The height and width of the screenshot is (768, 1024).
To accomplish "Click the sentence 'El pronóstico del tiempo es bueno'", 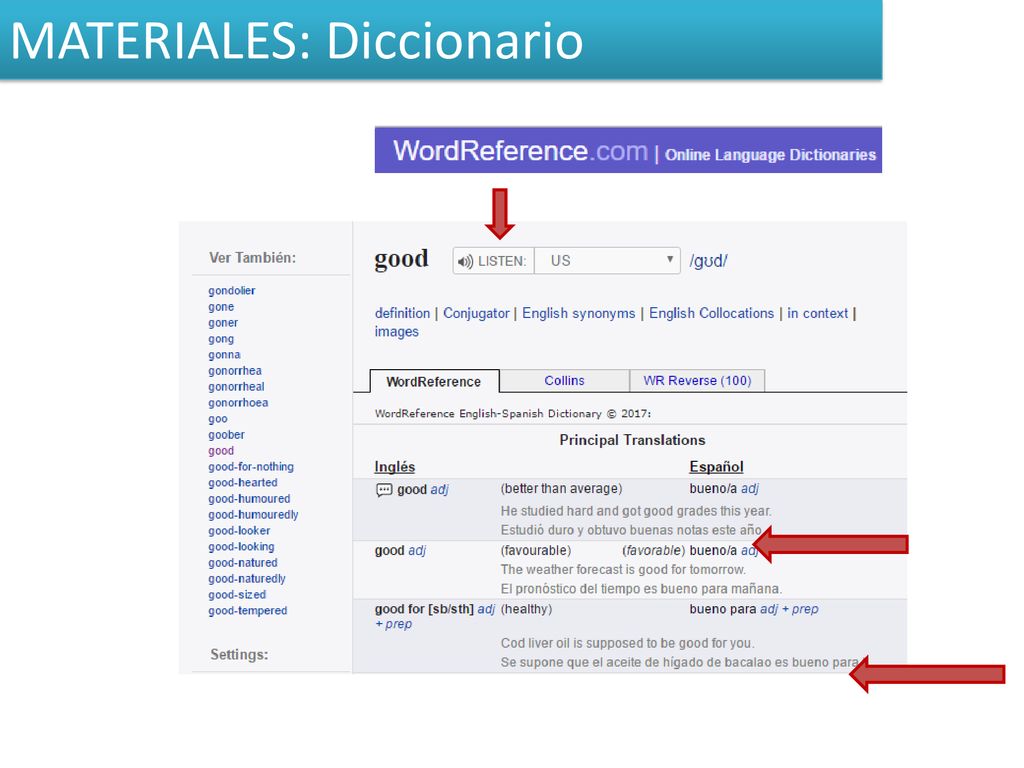I will point(641,589).
